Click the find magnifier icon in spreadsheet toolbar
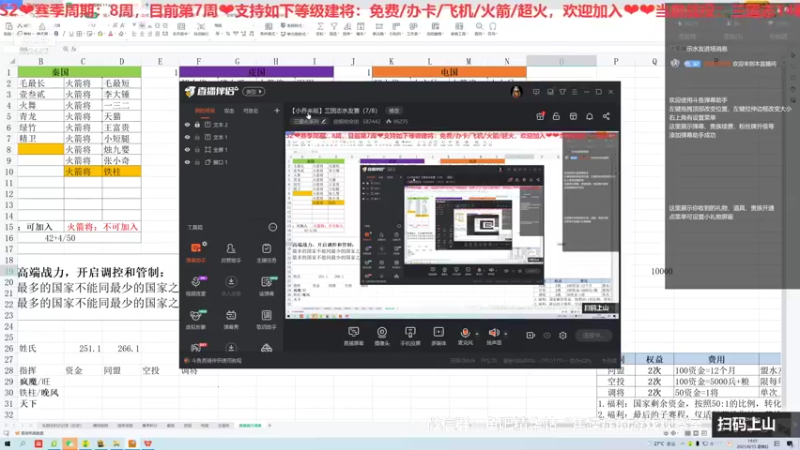Screen dimensions: 800x450 pos(479,26)
